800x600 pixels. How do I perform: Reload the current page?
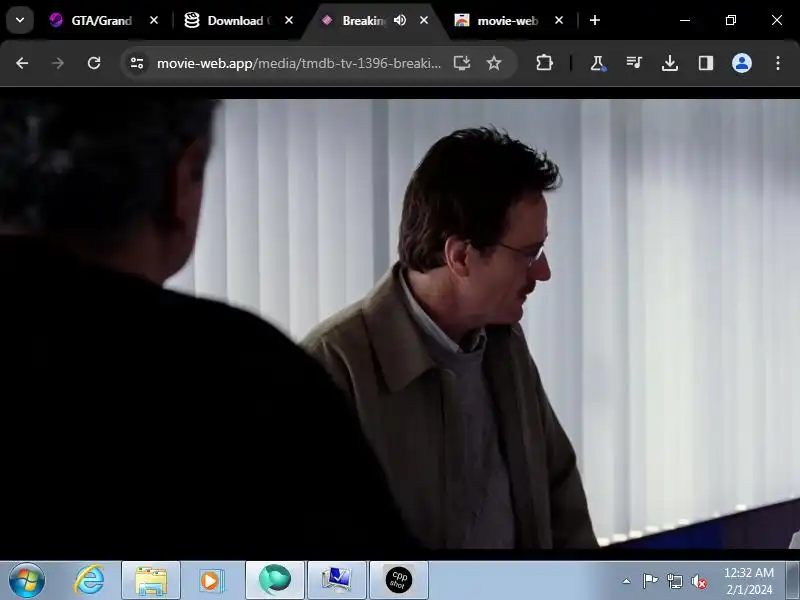[x=94, y=63]
